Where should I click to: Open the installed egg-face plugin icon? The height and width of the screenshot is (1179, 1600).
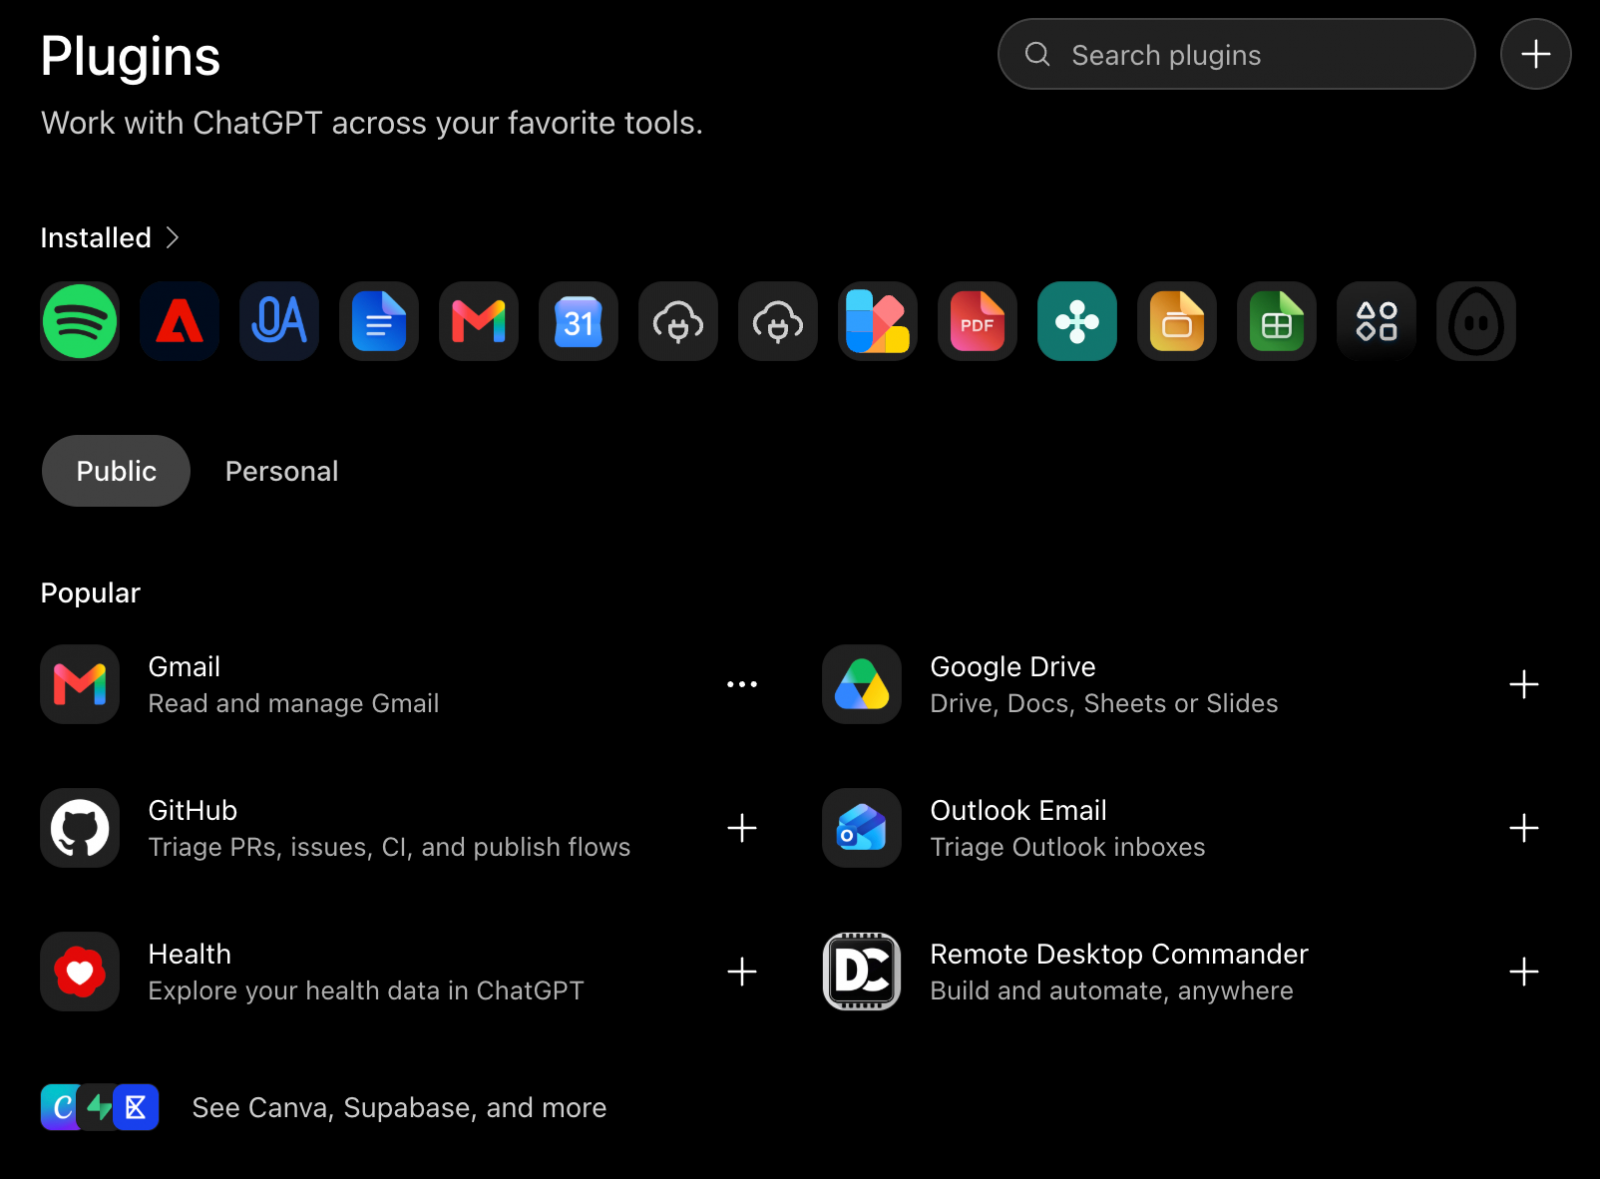1476,321
